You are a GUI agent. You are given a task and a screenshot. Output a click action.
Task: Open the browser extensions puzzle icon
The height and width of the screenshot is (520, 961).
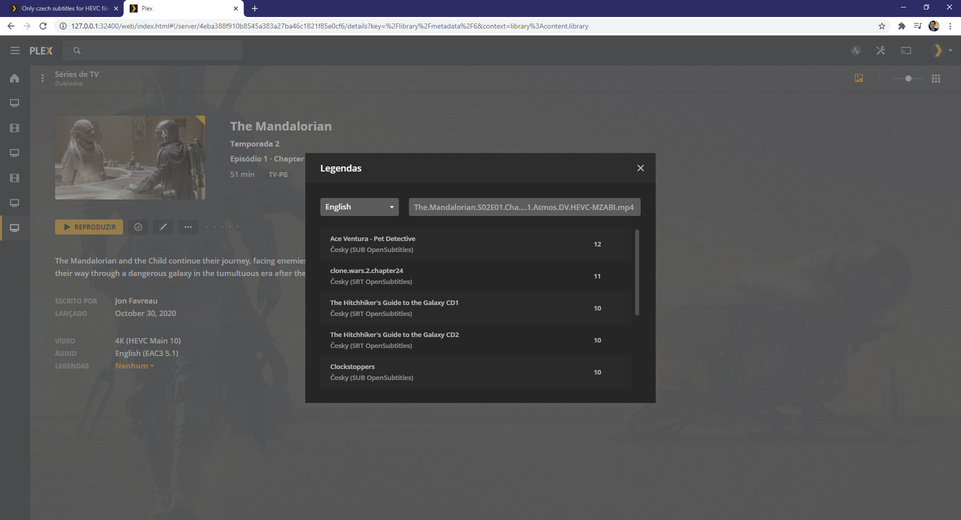(902, 26)
